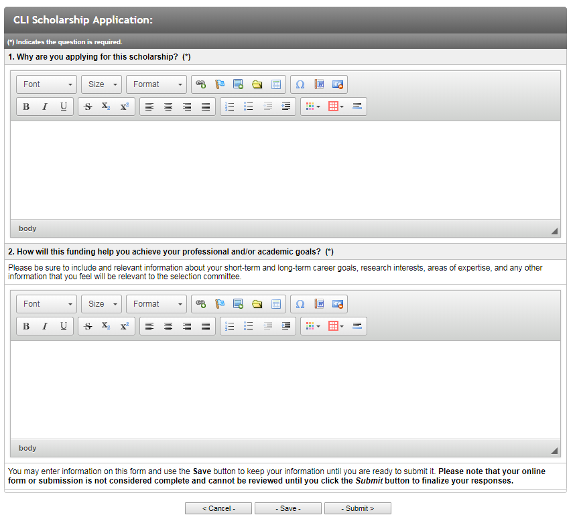Insert bulleted list in second editor

[x=249, y=326]
